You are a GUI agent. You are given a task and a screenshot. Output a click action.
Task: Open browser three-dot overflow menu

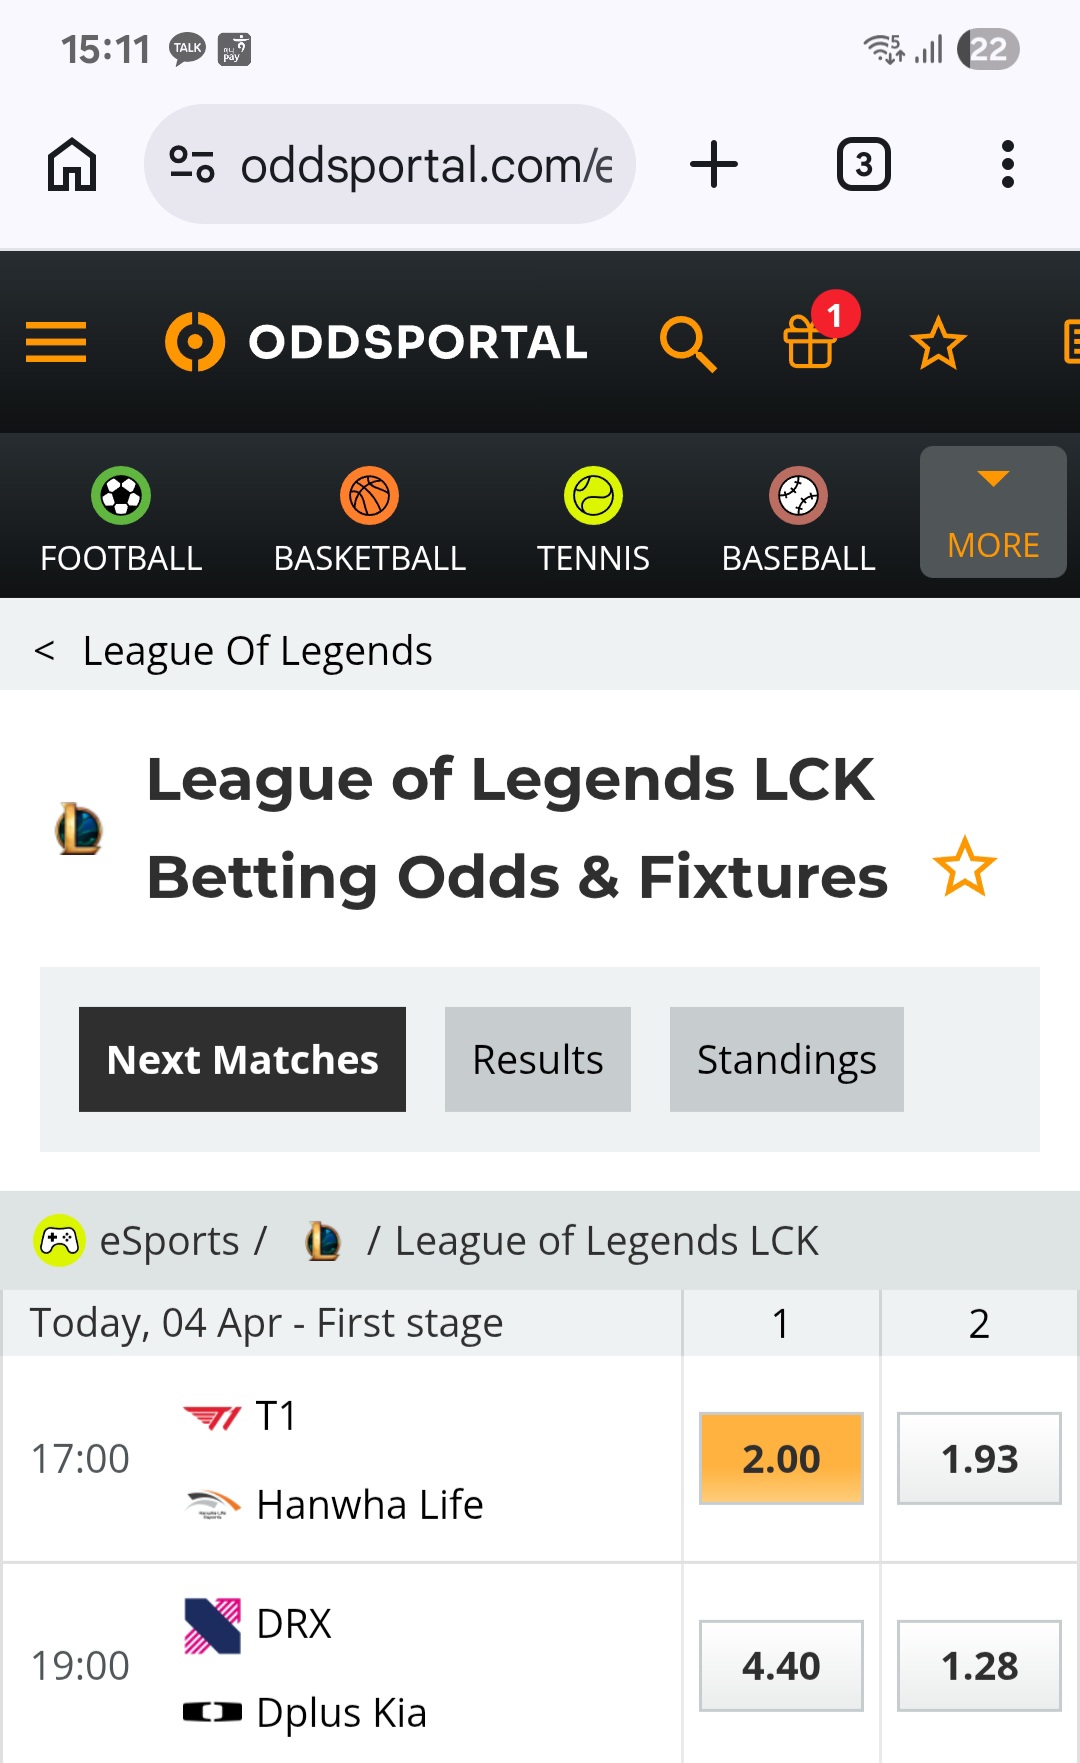pyautogui.click(x=1007, y=164)
